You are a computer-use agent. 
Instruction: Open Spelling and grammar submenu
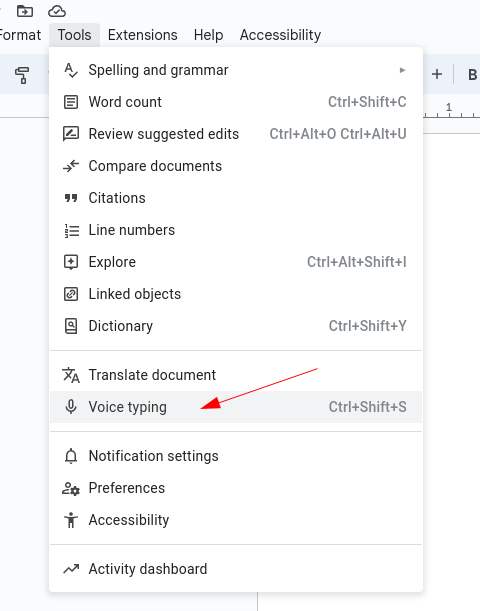(x=236, y=70)
